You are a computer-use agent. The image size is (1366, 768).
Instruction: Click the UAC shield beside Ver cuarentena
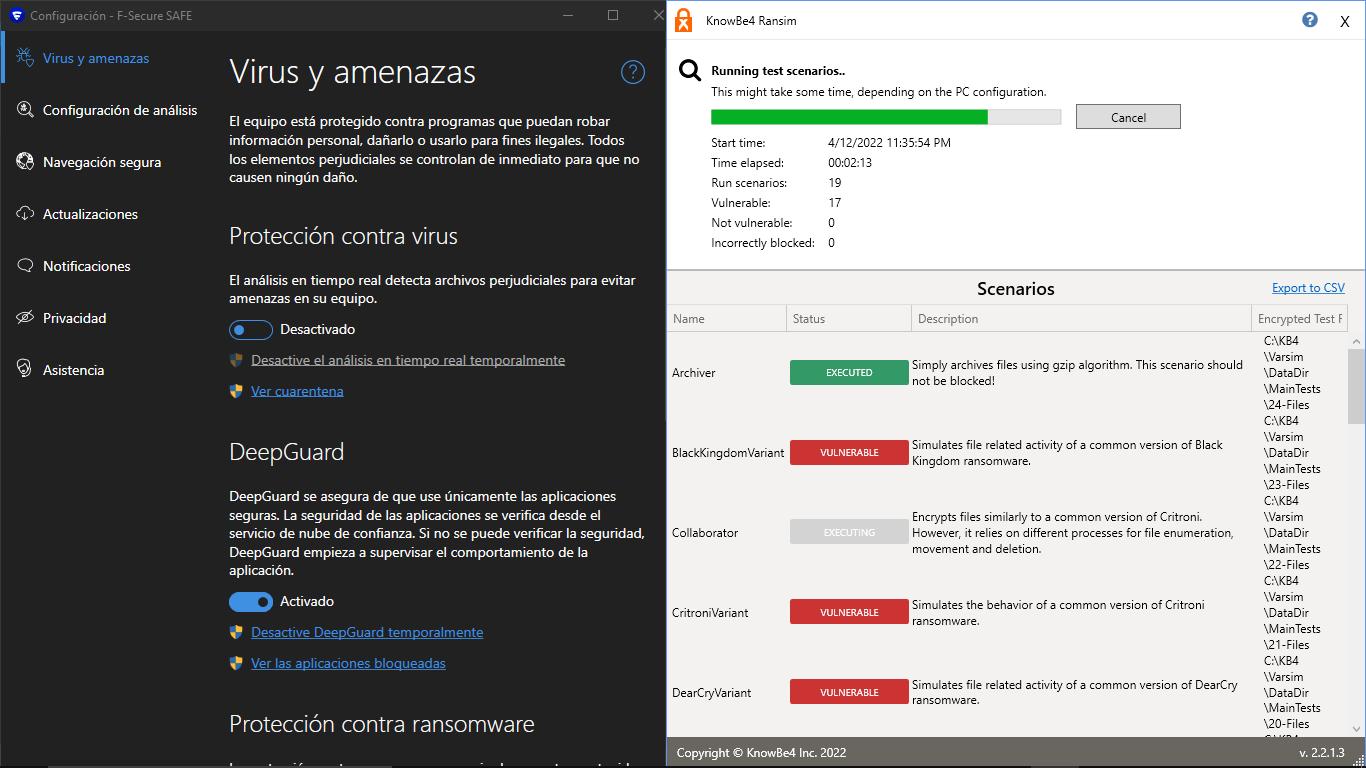tap(236, 391)
